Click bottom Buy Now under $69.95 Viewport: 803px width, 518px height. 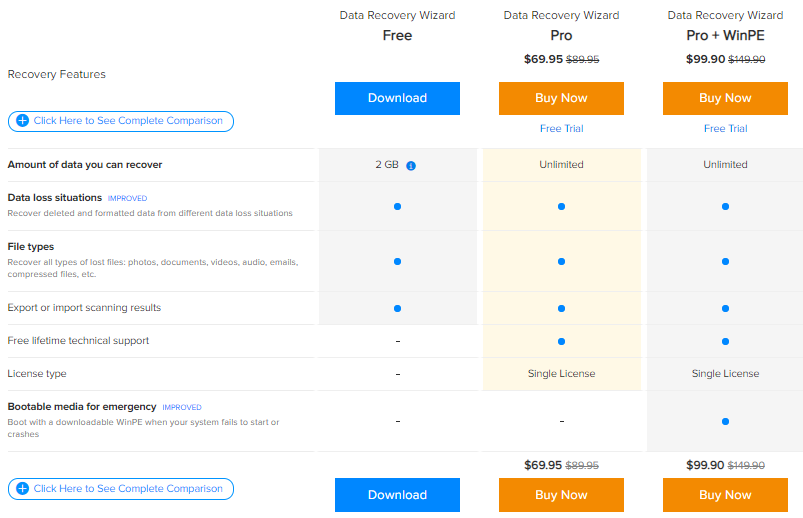click(x=561, y=495)
